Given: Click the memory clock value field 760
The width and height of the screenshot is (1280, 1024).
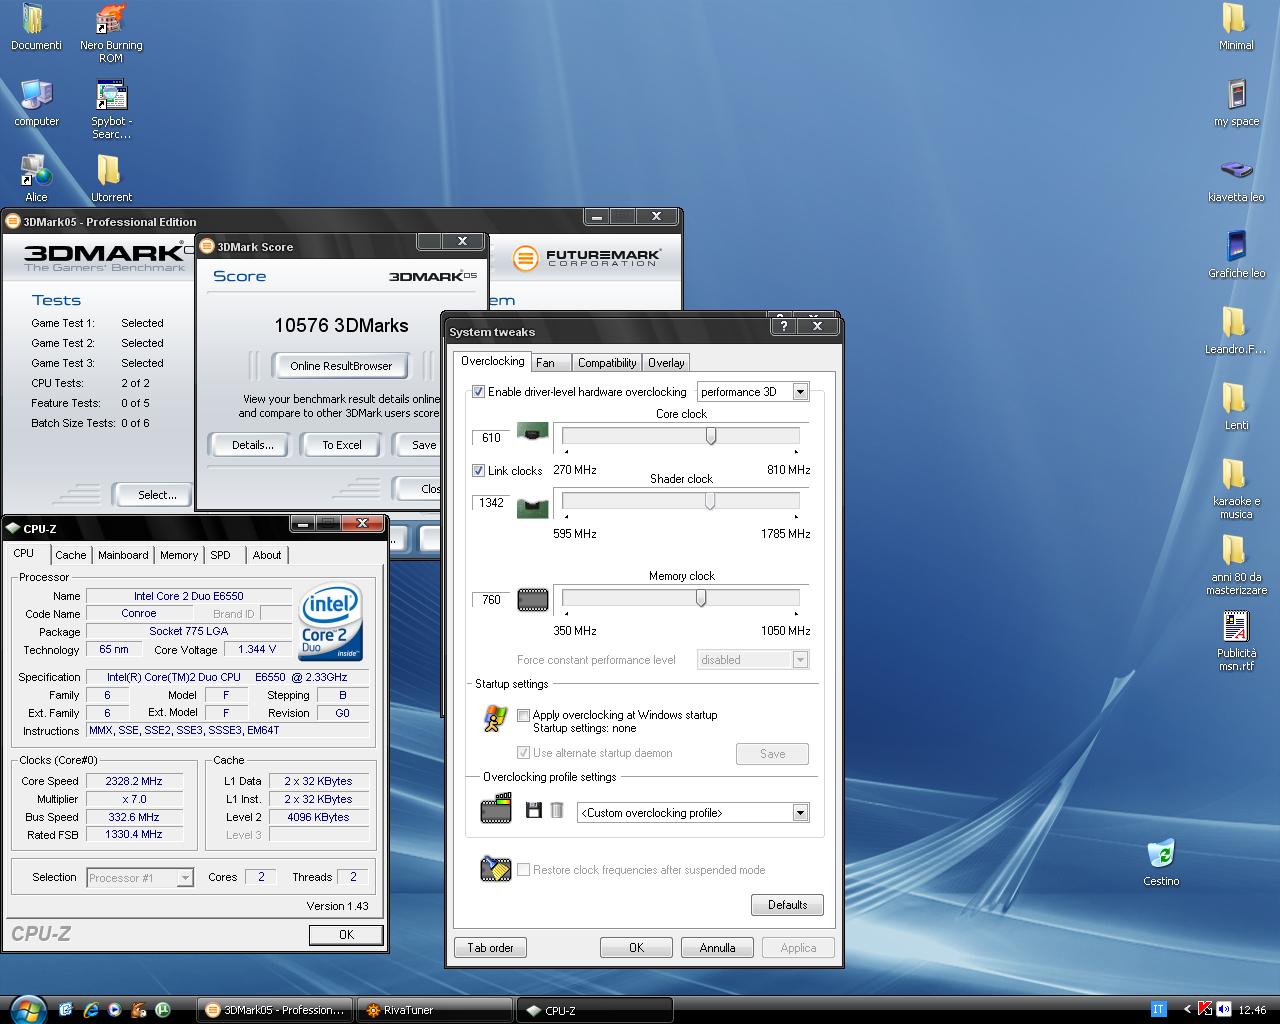Looking at the screenshot, I should pyautogui.click(x=490, y=600).
